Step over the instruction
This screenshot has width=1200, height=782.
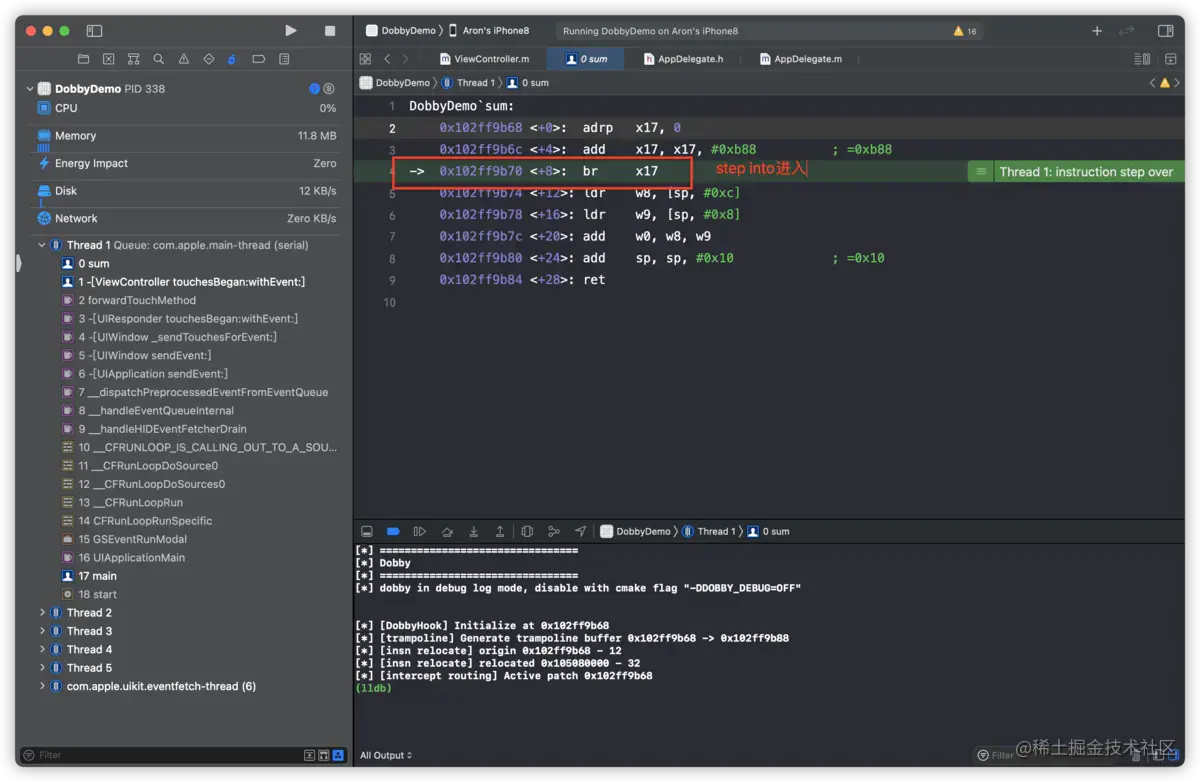[447, 532]
